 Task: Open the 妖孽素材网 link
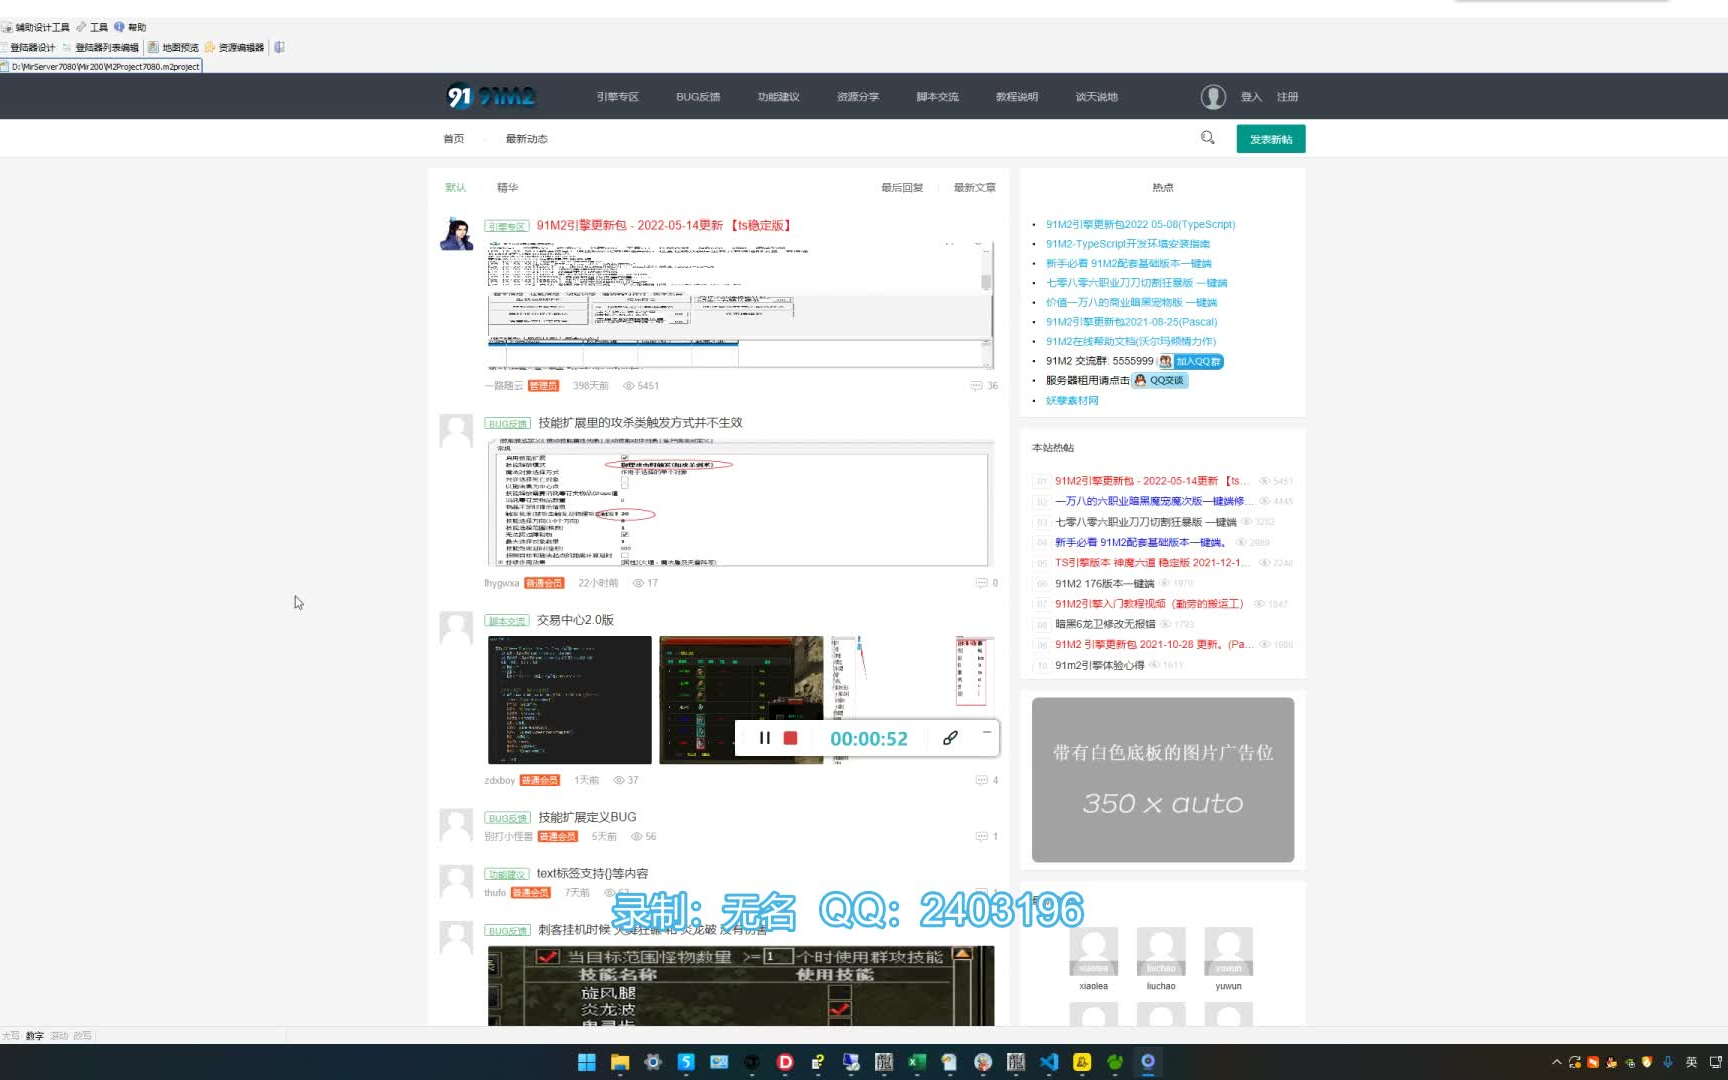[1072, 400]
